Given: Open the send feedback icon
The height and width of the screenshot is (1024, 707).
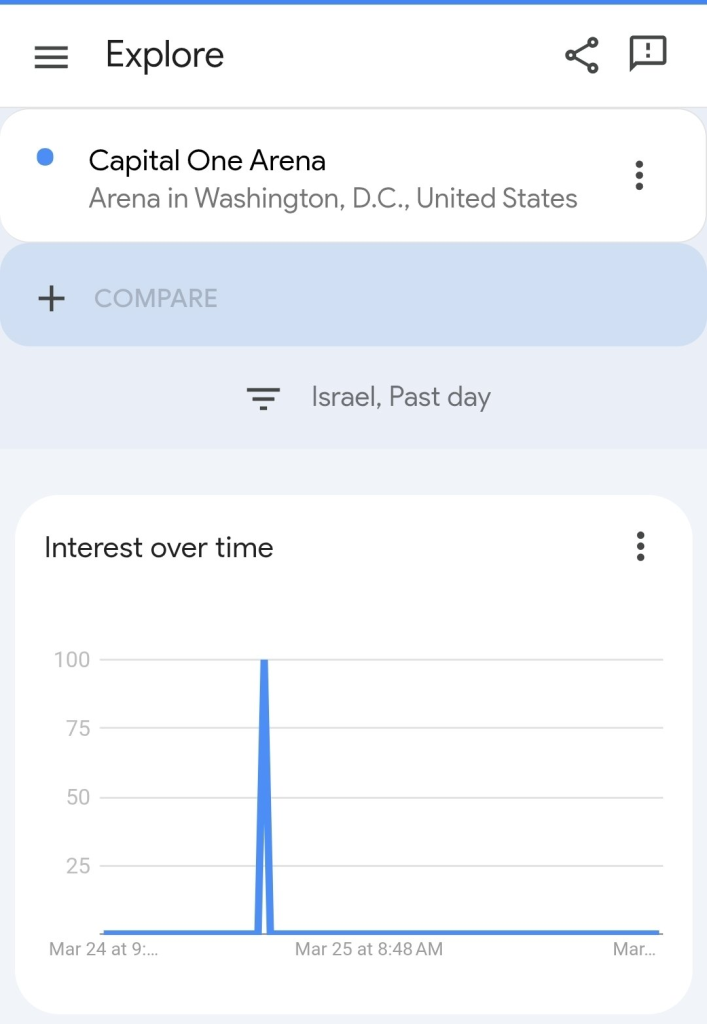Looking at the screenshot, I should (647, 54).
